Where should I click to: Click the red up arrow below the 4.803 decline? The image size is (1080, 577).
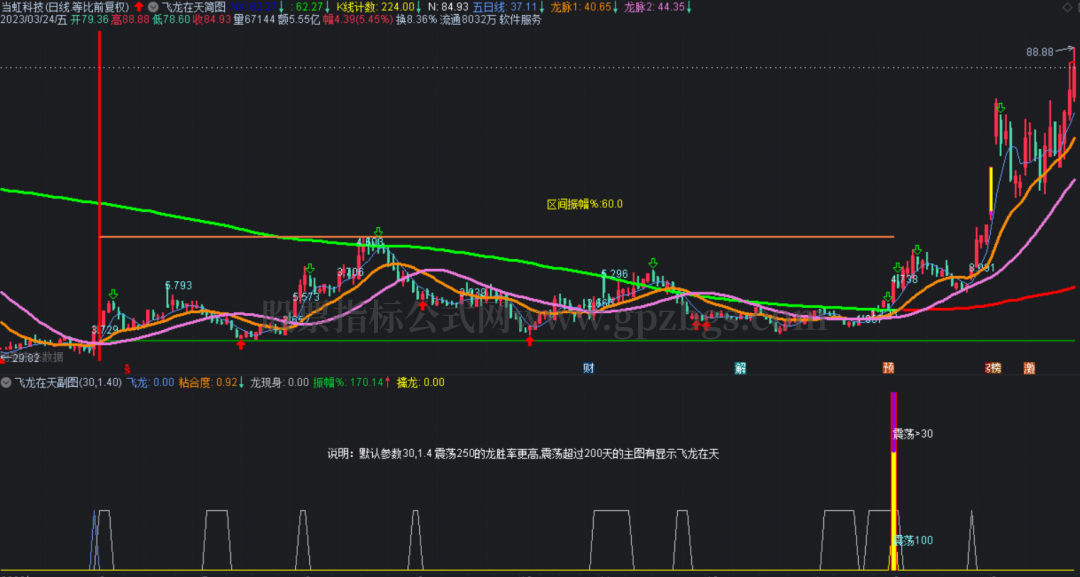(x=422, y=306)
